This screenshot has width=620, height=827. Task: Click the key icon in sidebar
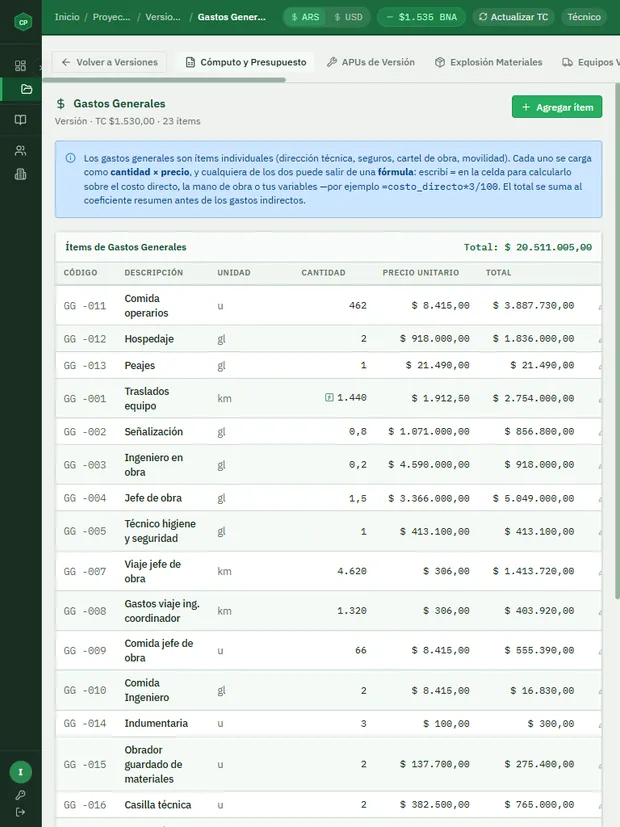click(20, 795)
